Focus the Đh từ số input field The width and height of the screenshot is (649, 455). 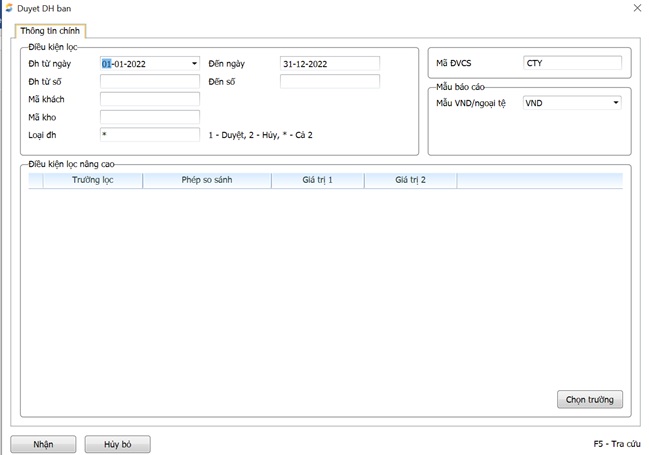[149, 81]
